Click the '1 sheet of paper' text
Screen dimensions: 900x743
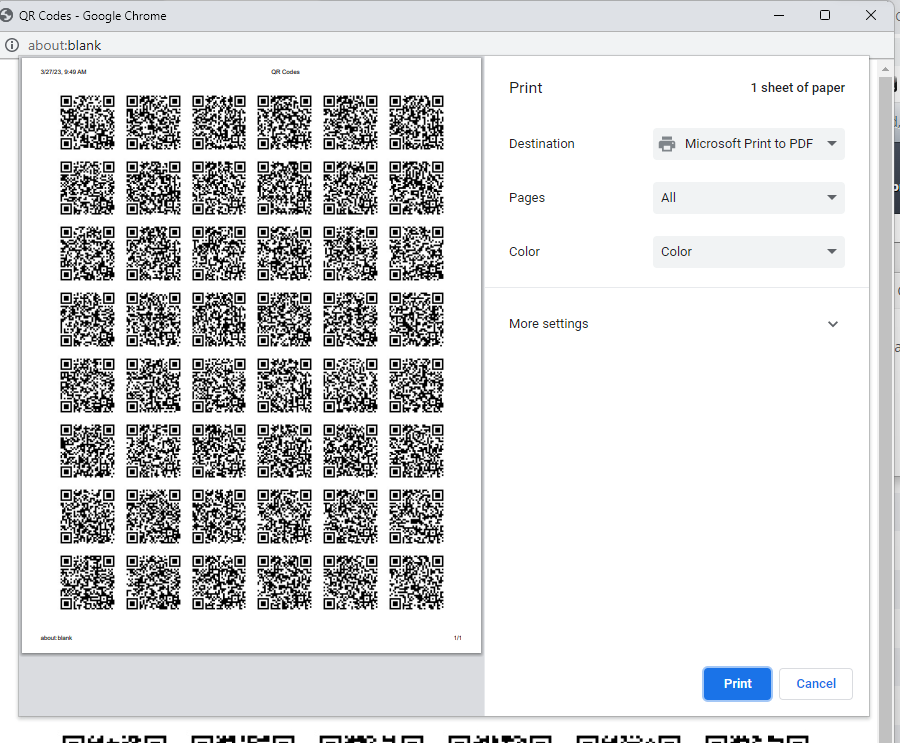click(797, 88)
